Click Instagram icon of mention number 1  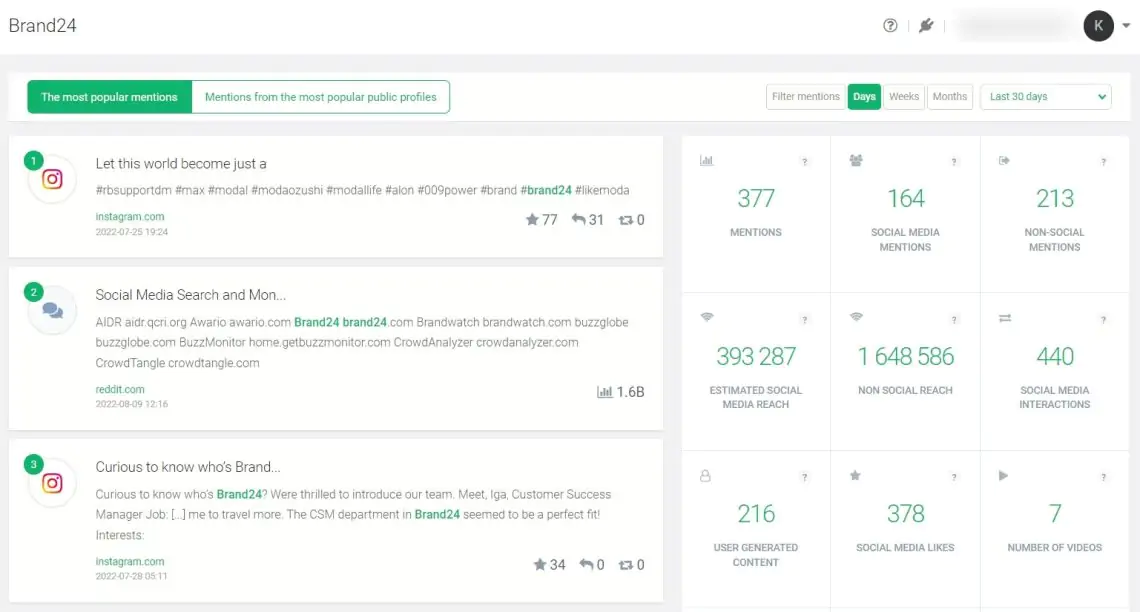point(52,179)
